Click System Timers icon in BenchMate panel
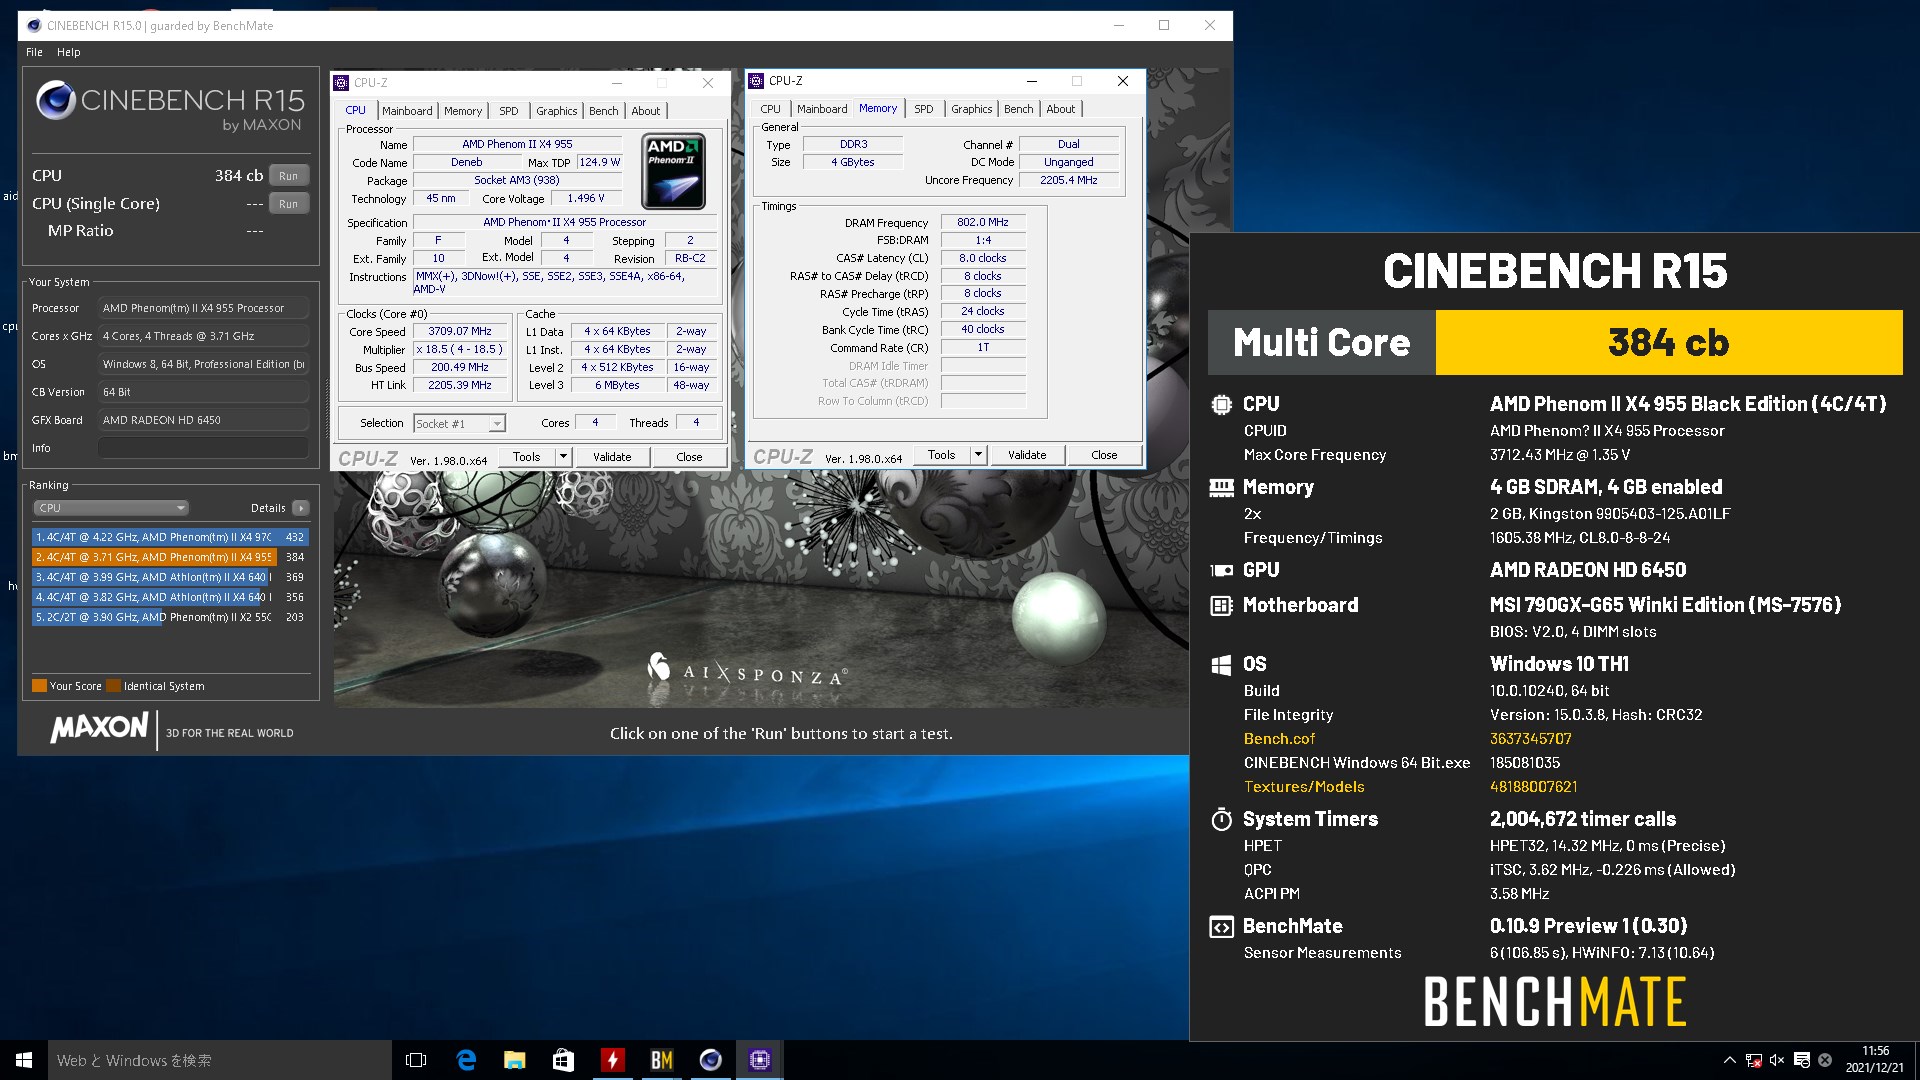1920x1080 pixels. pos(1221,819)
